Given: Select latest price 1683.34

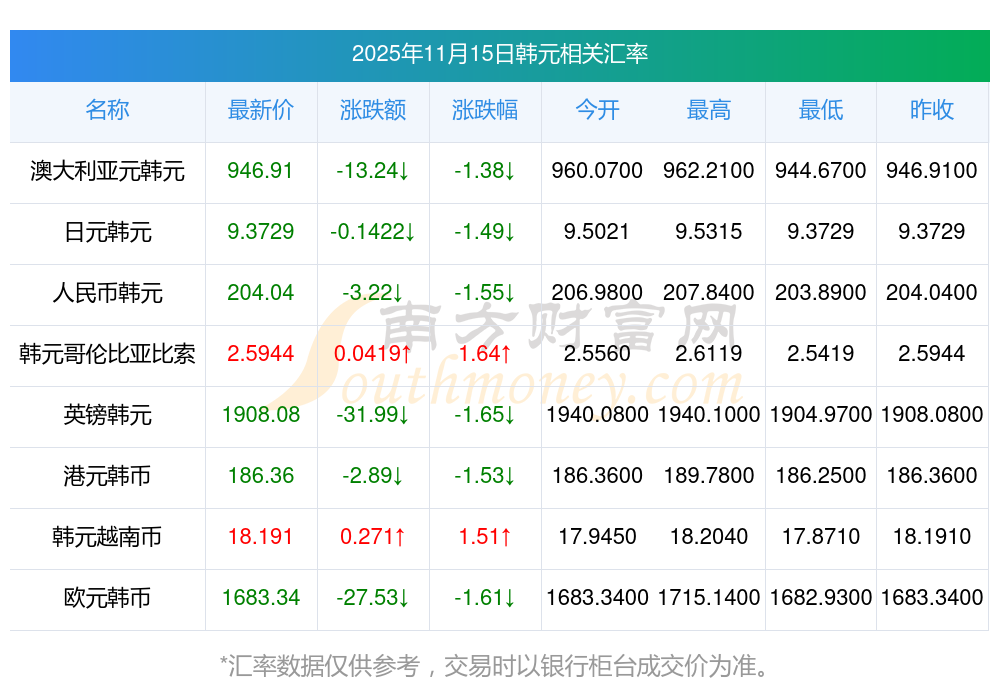Looking at the screenshot, I should [261, 598].
